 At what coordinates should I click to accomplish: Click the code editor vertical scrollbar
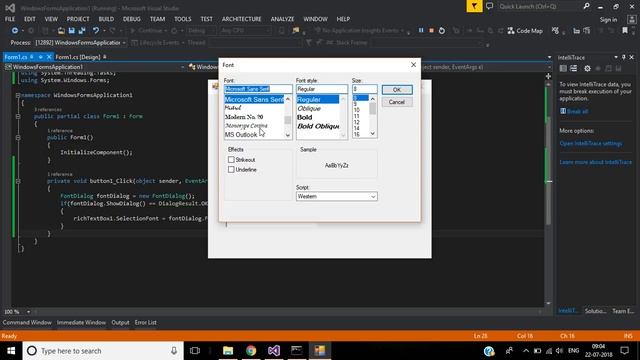548,171
